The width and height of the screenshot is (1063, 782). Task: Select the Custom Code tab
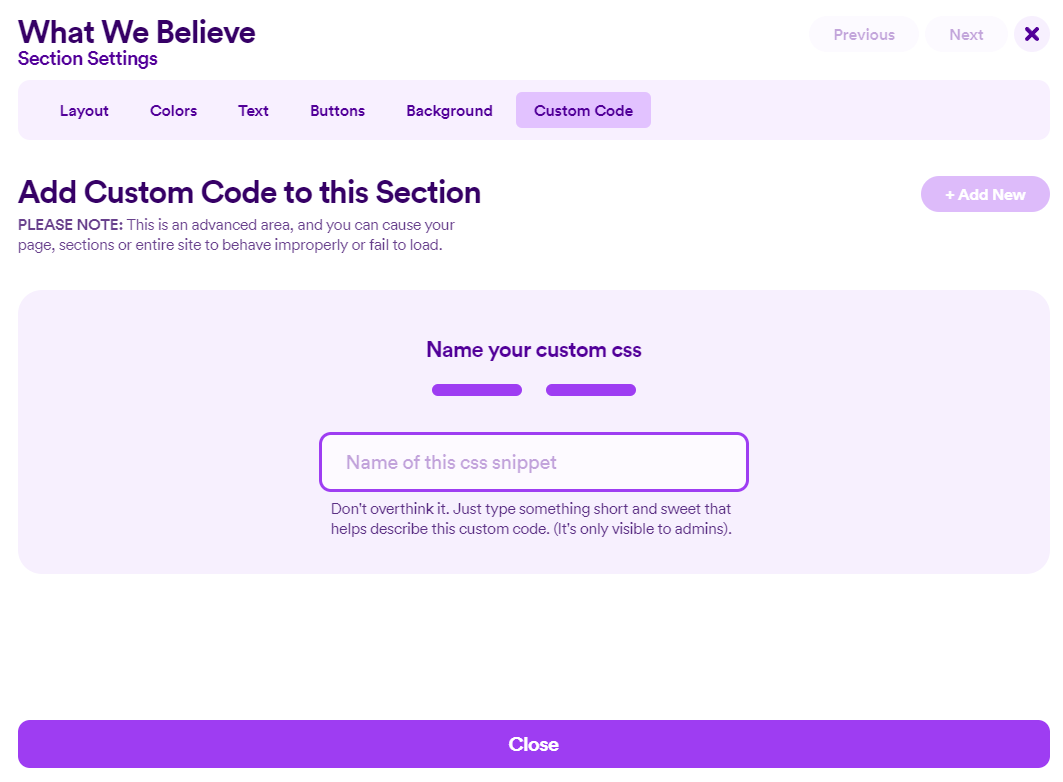pyautogui.click(x=583, y=110)
